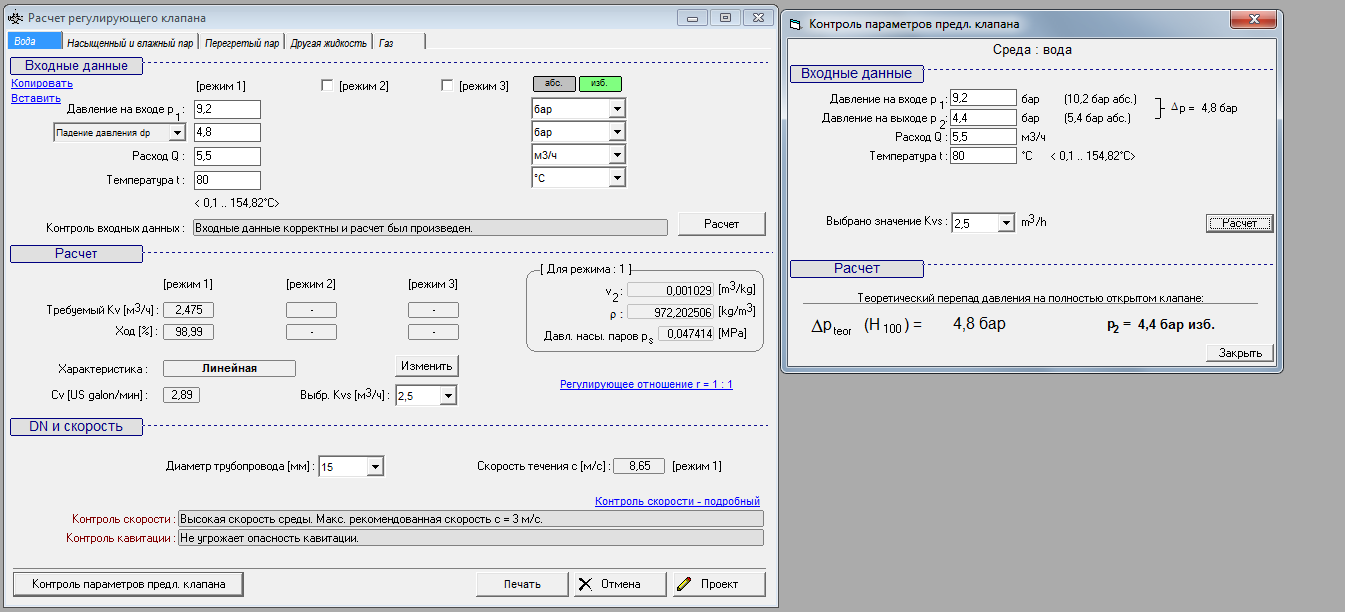Click the Проект button with pencil icon
Image resolution: width=1345 pixels, height=612 pixels.
tap(719, 584)
